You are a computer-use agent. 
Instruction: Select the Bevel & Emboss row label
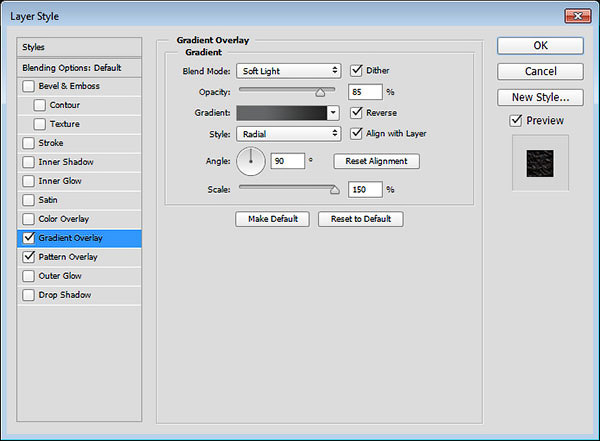(69, 86)
